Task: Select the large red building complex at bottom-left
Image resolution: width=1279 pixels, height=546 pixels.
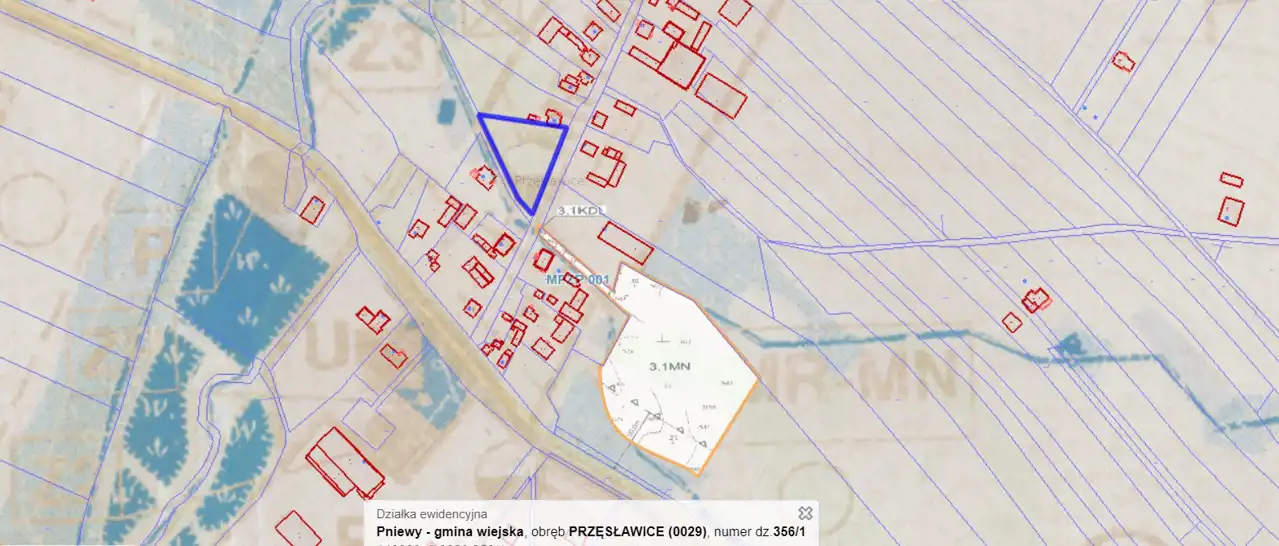Action: pyautogui.click(x=342, y=462)
